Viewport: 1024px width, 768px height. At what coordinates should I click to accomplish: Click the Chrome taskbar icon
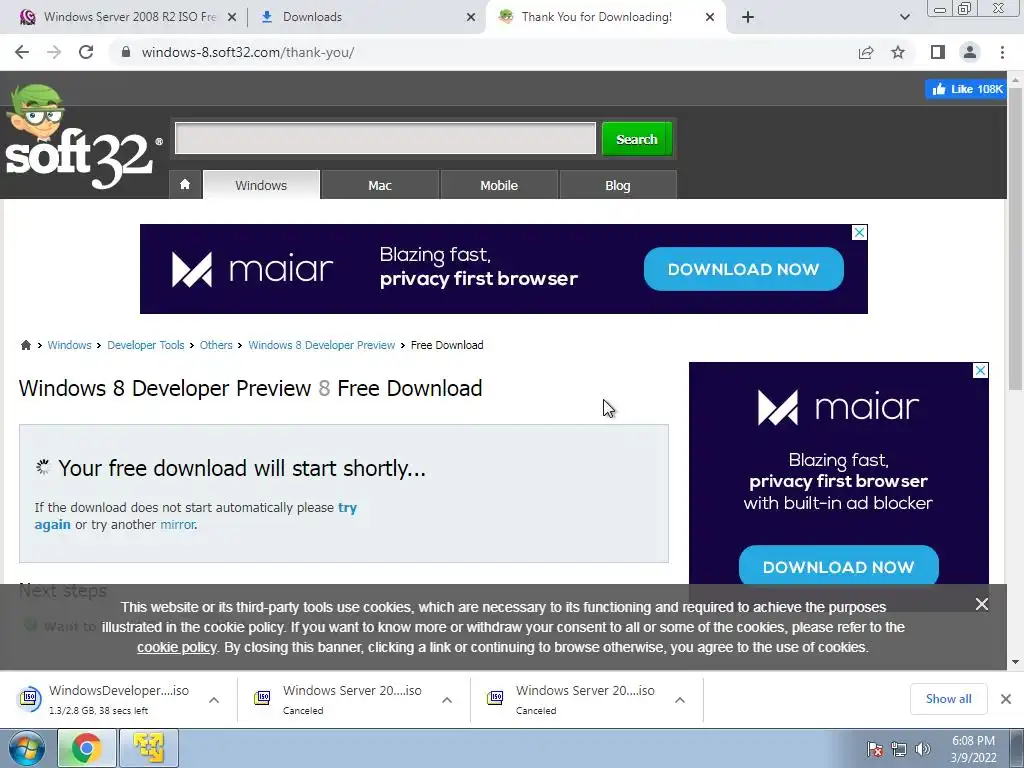coord(87,748)
